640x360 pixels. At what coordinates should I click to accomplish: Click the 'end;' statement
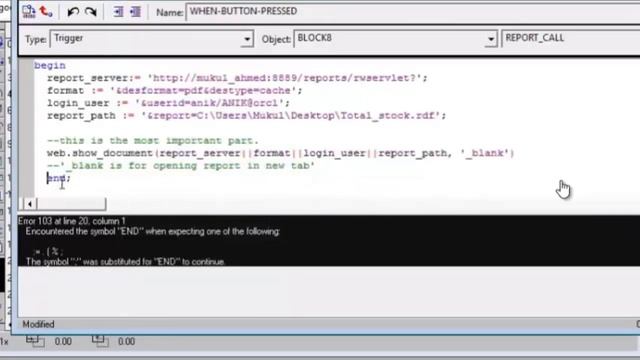pyautogui.click(x=59, y=178)
